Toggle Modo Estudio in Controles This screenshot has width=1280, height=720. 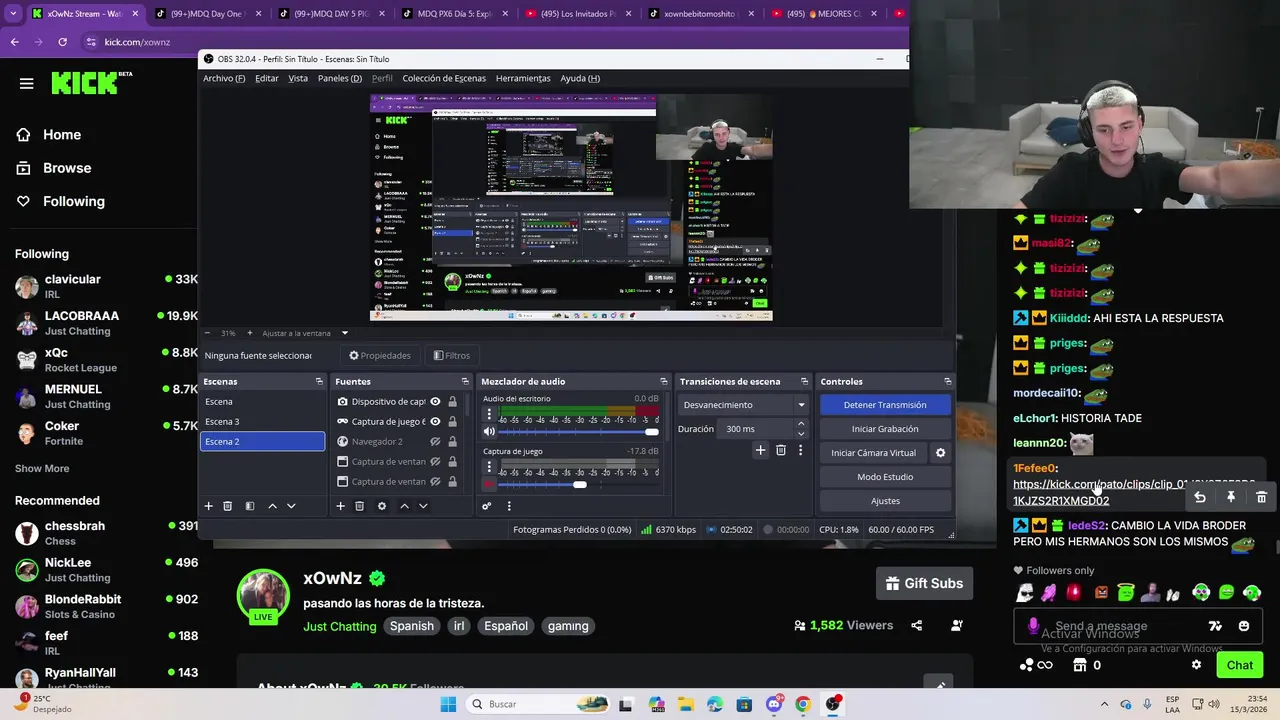(885, 477)
